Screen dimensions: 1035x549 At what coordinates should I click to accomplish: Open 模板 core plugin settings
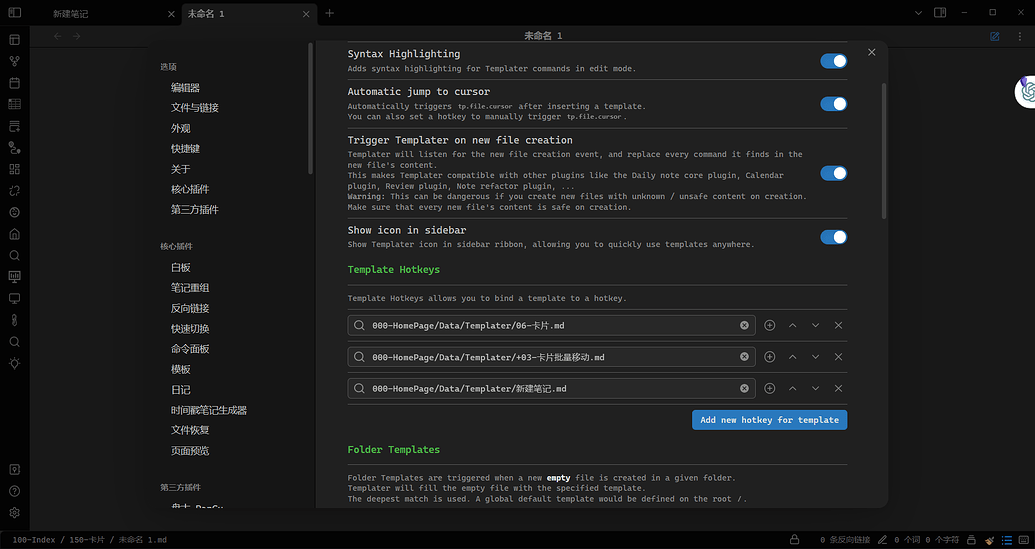(181, 370)
